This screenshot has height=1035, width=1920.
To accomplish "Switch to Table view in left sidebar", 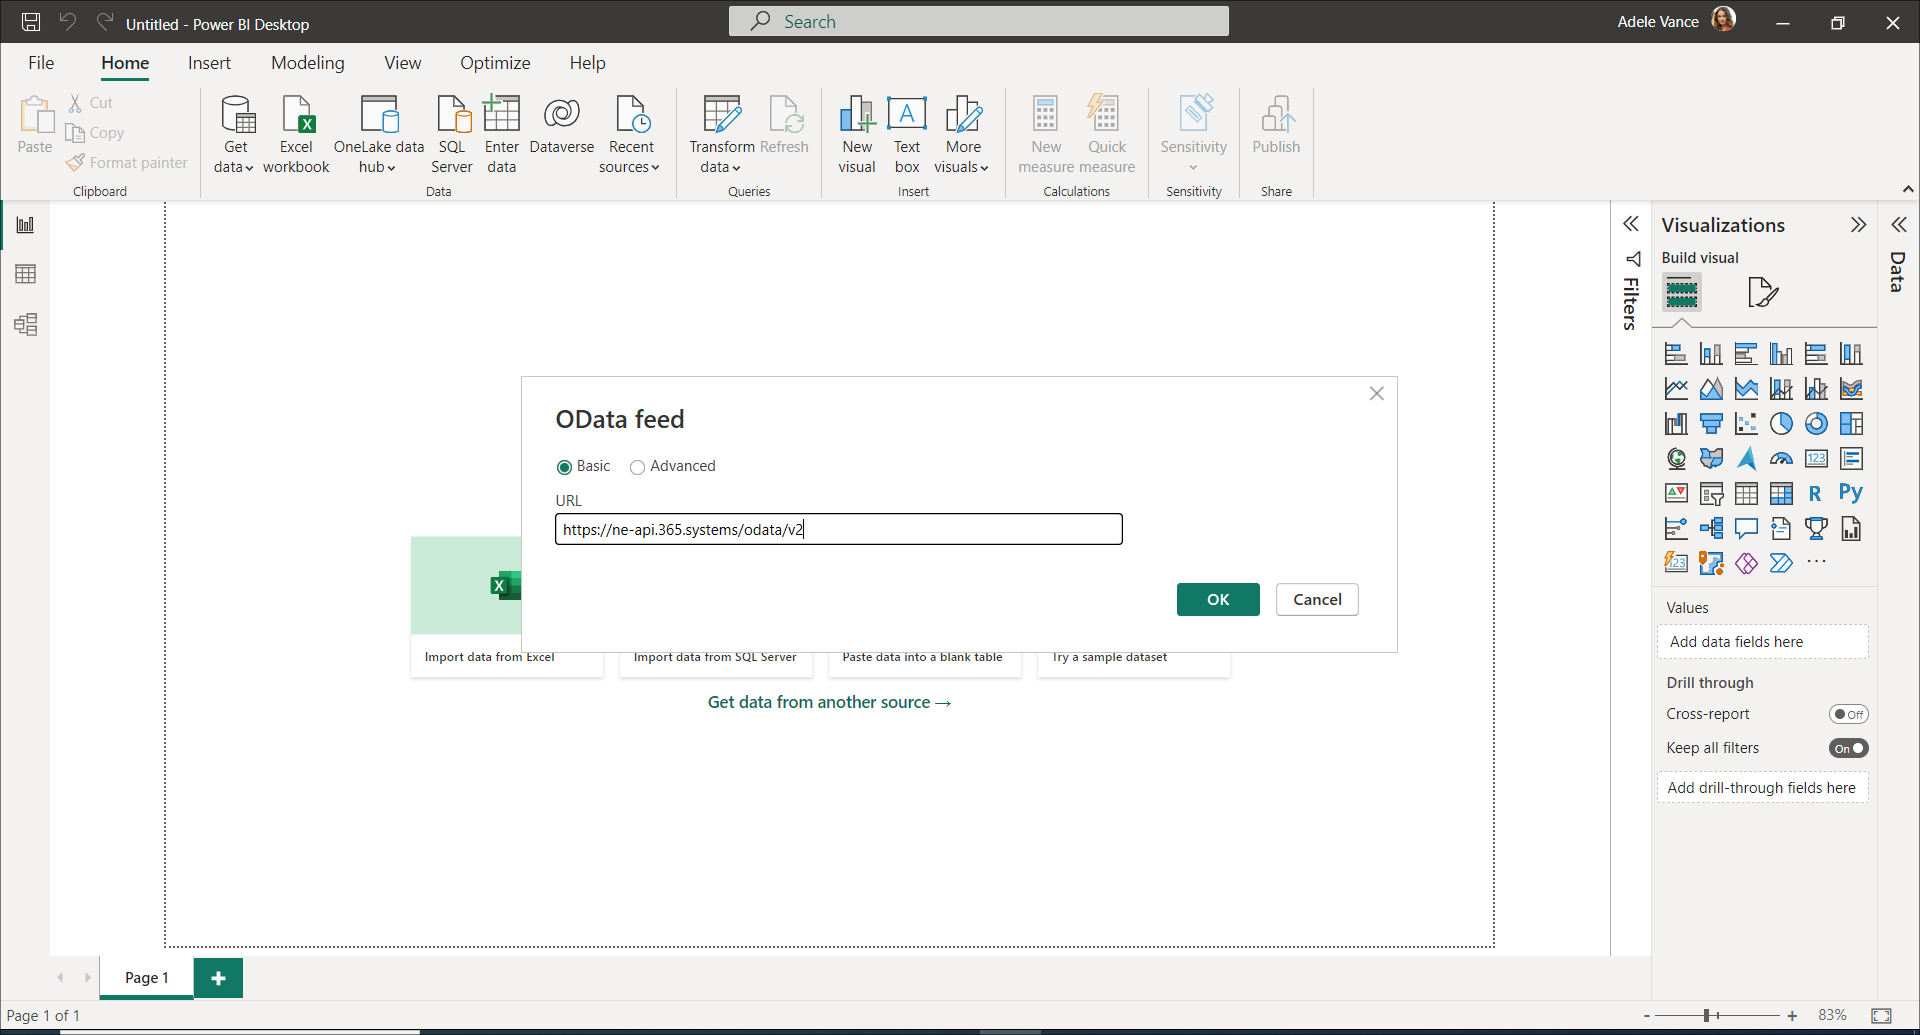I will 26,274.
